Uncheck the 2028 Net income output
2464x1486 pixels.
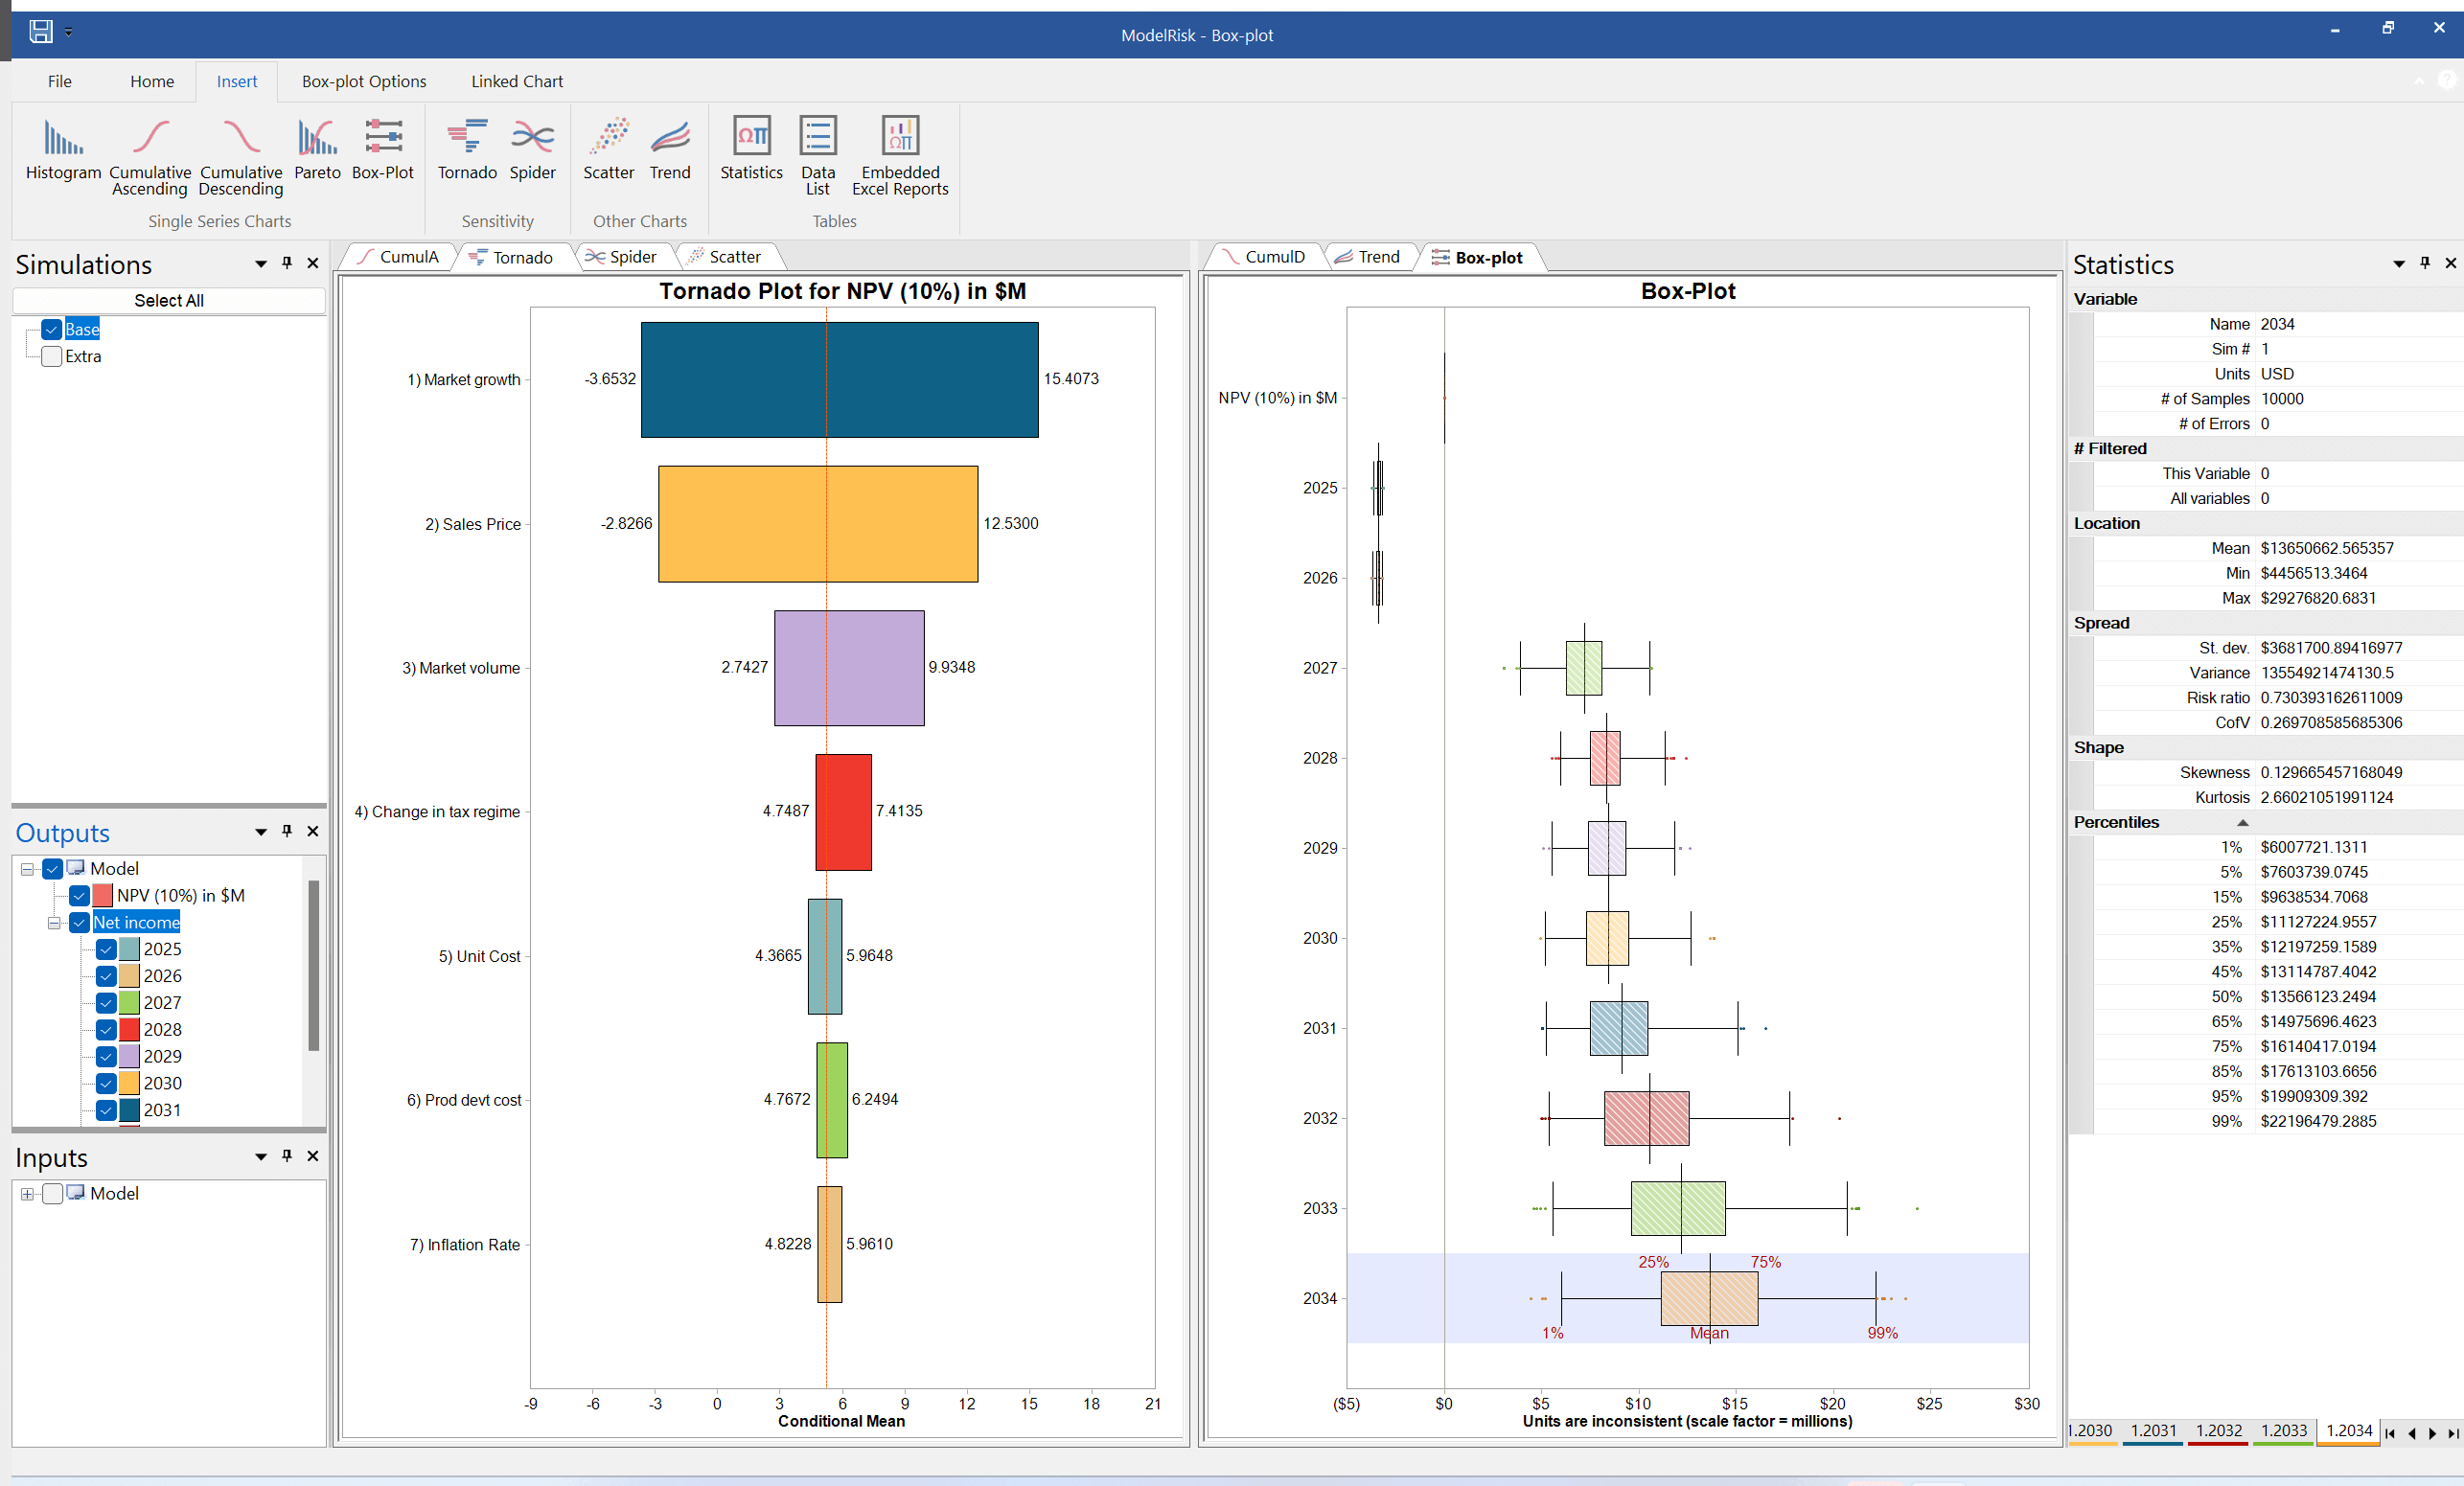pyautogui.click(x=105, y=1029)
